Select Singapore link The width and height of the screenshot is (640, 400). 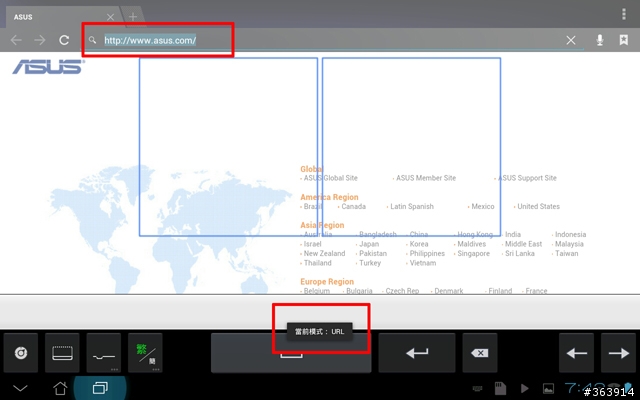tap(473, 253)
